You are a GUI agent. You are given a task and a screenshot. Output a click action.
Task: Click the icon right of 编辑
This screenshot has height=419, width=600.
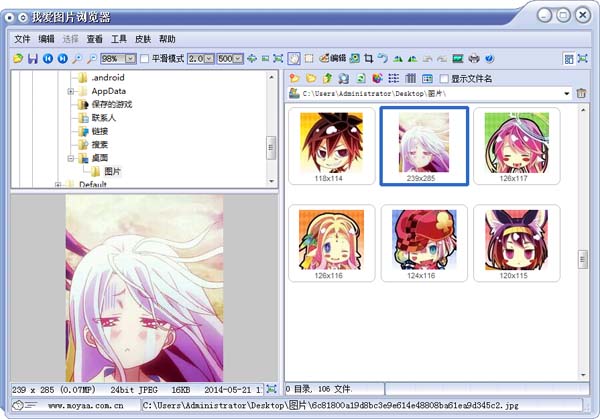[x=355, y=59]
